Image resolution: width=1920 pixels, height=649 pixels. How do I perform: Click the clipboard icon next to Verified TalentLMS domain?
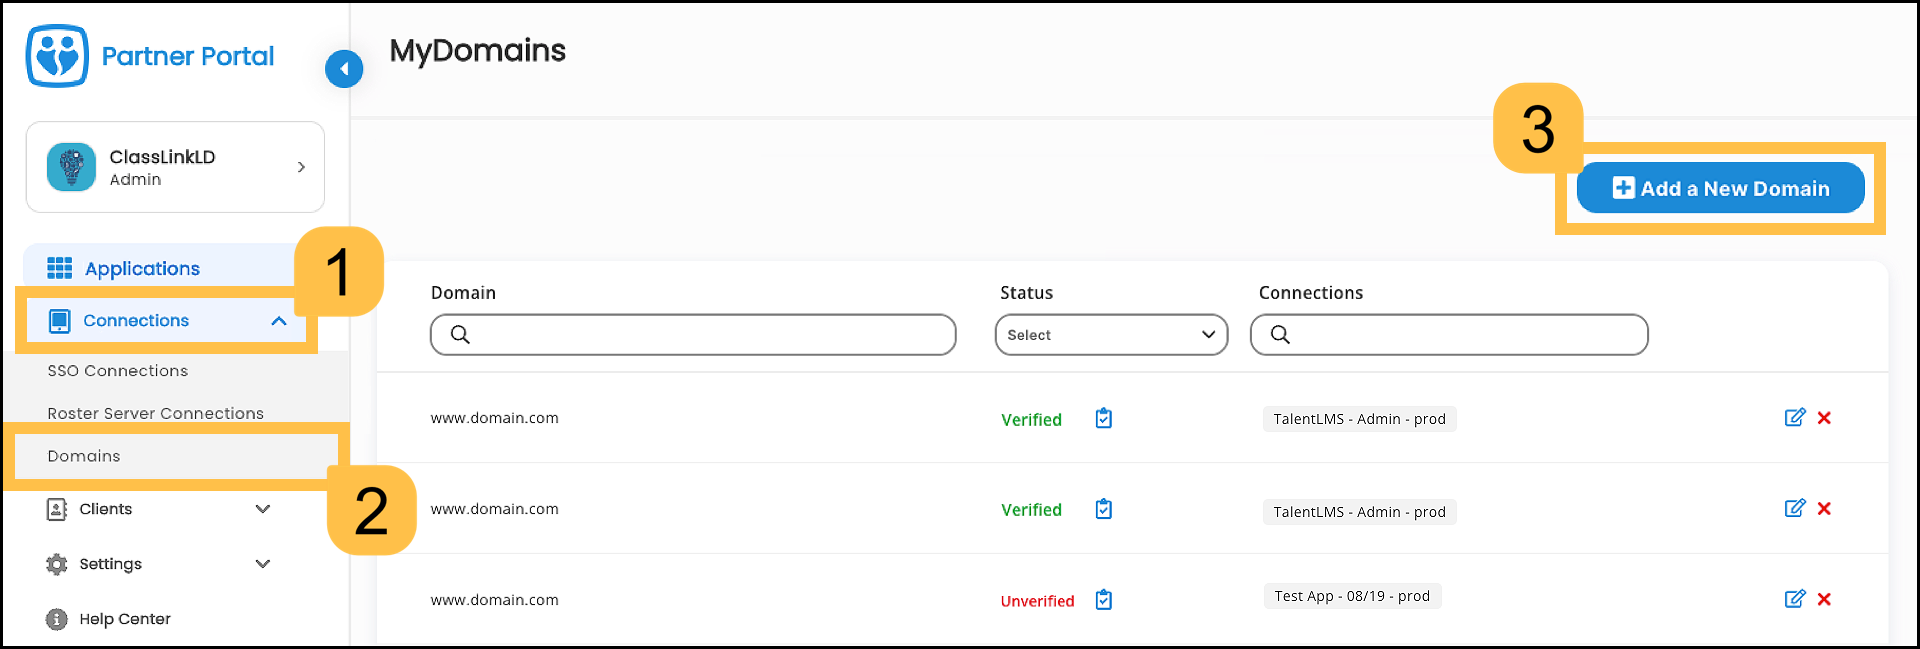1102,419
